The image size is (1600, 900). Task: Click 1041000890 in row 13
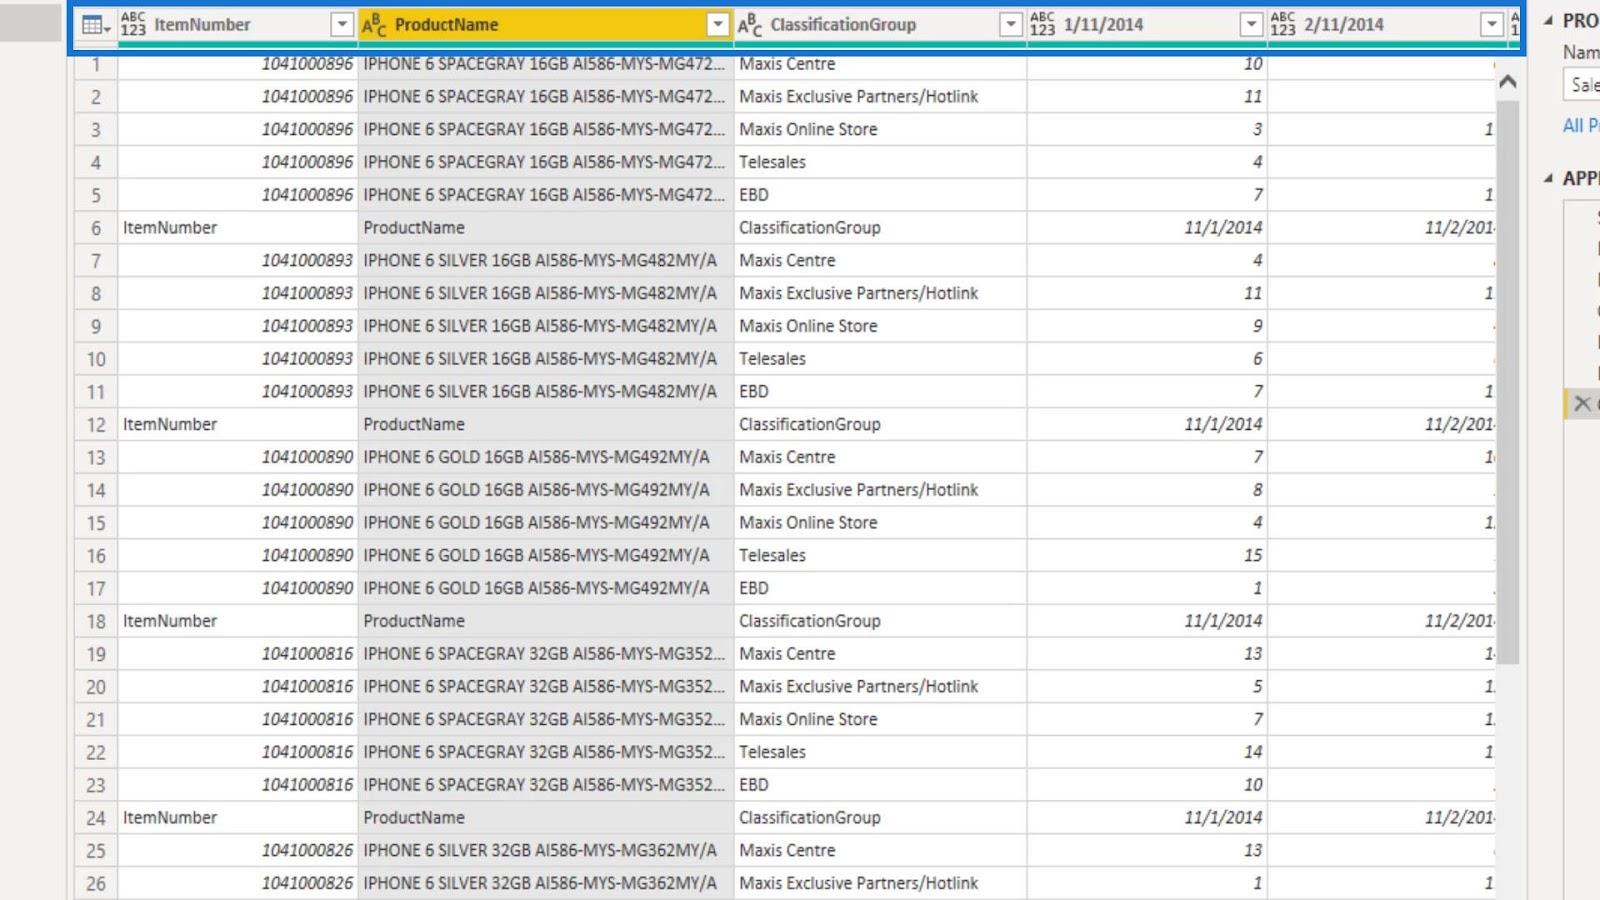(x=307, y=457)
